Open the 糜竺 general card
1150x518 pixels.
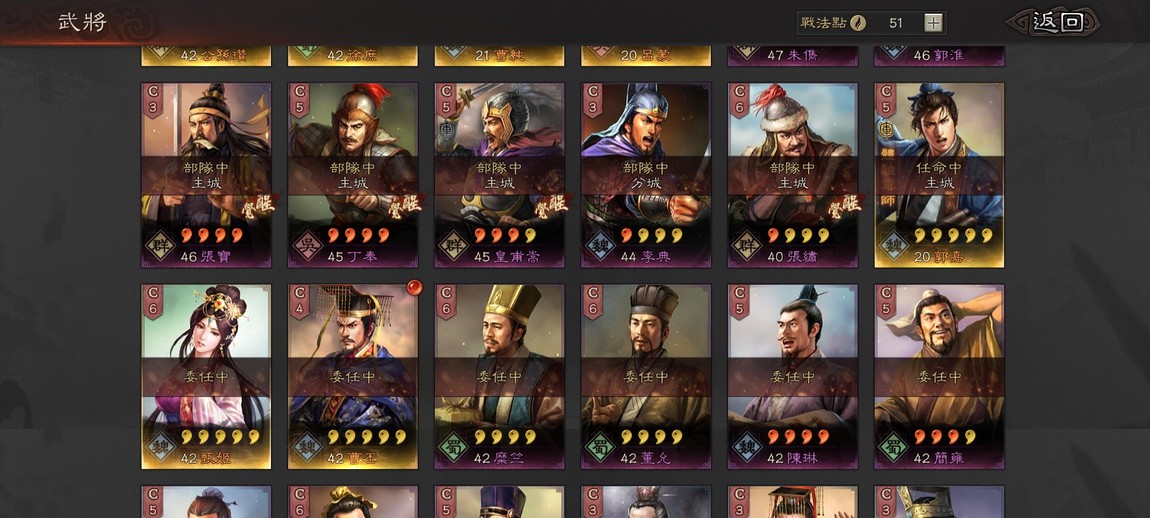click(x=499, y=377)
